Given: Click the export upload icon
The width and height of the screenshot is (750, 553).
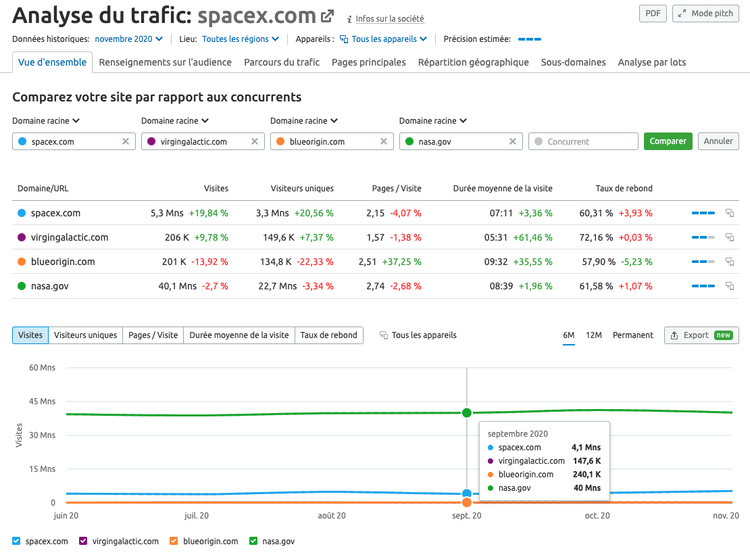Looking at the screenshot, I should [674, 335].
